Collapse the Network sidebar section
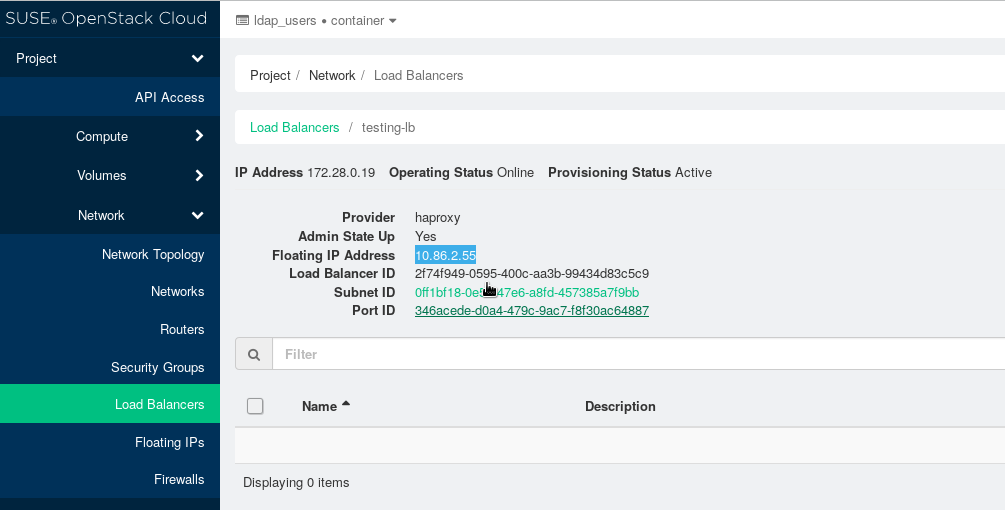This screenshot has height=510, width=1005. [197, 215]
